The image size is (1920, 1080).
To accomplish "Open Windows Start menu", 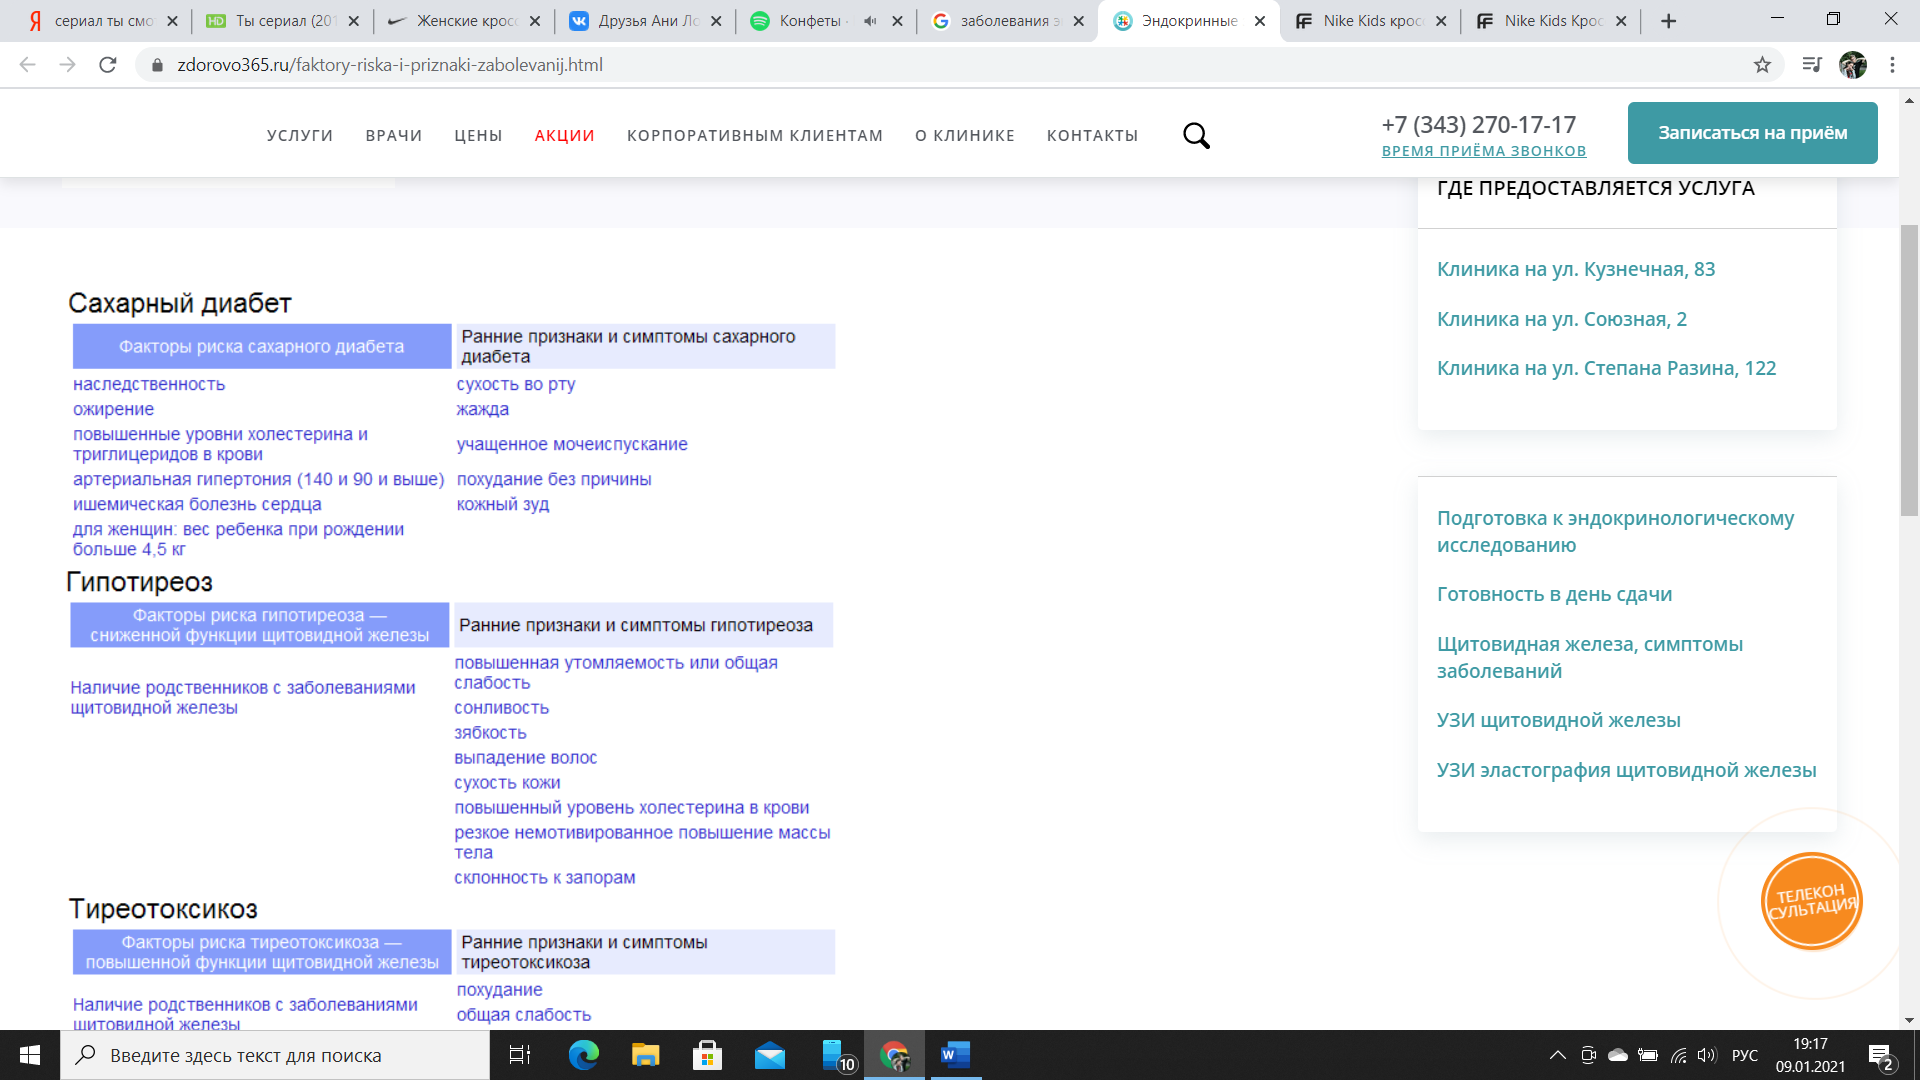I will tap(30, 1055).
